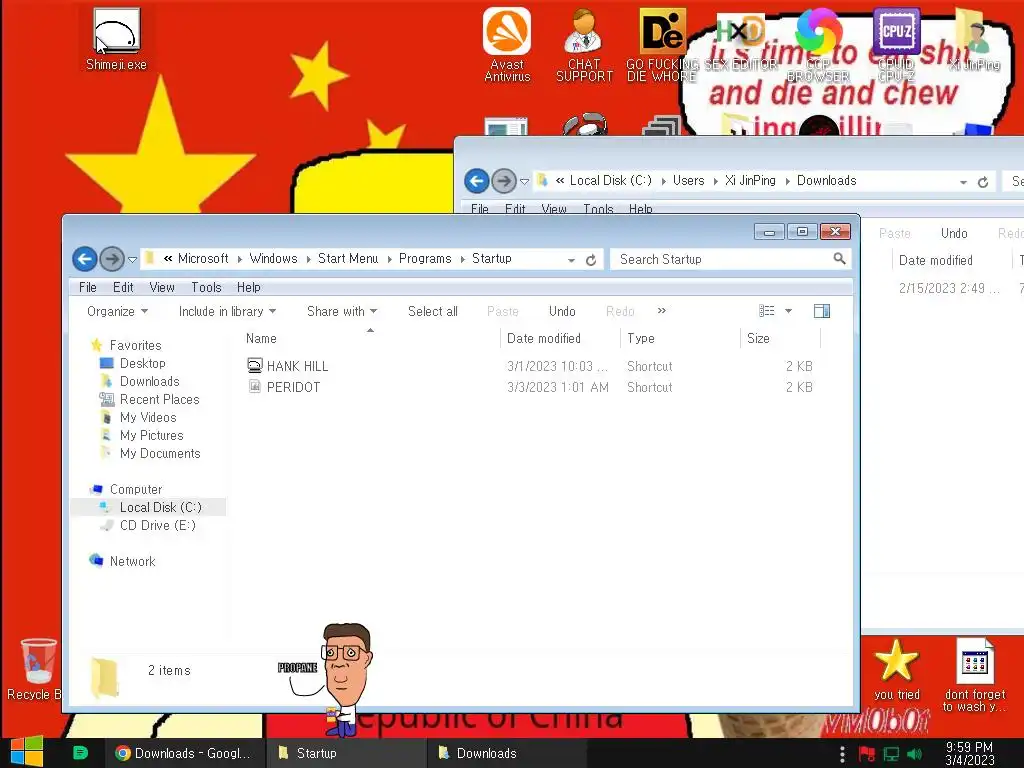Viewport: 1024px width, 768px height.
Task: Open the view options dropdown arrow
Action: [x=788, y=311]
